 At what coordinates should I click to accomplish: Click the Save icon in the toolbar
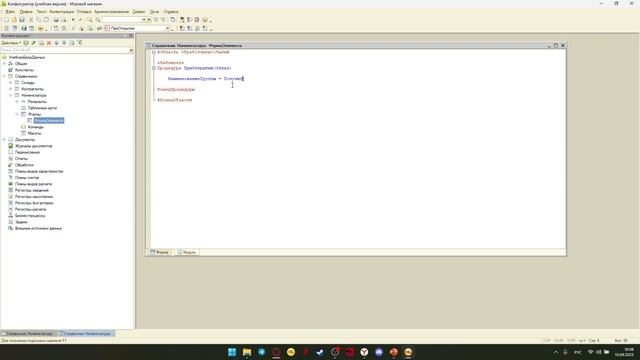point(22,20)
